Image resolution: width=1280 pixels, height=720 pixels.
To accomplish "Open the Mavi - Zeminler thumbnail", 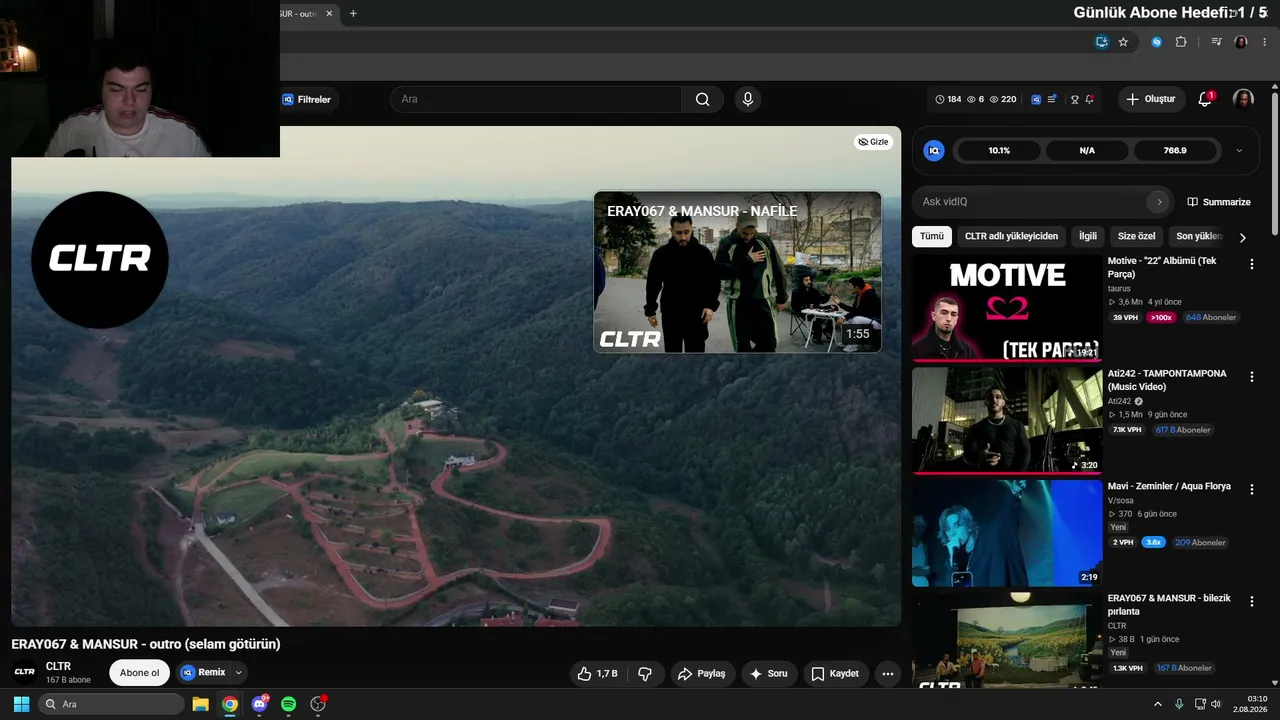I will [x=1007, y=533].
